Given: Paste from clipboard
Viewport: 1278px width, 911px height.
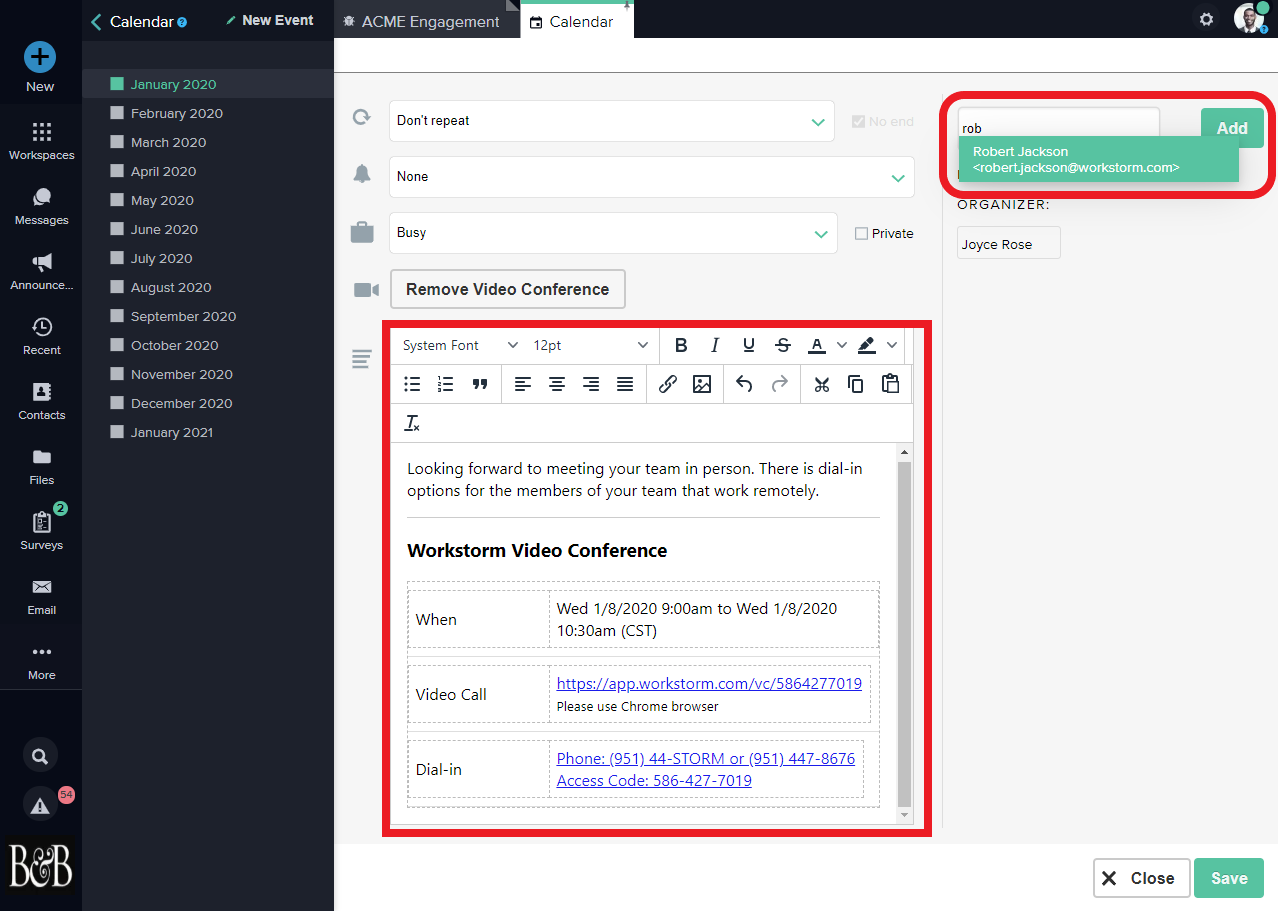Looking at the screenshot, I should tap(890, 384).
